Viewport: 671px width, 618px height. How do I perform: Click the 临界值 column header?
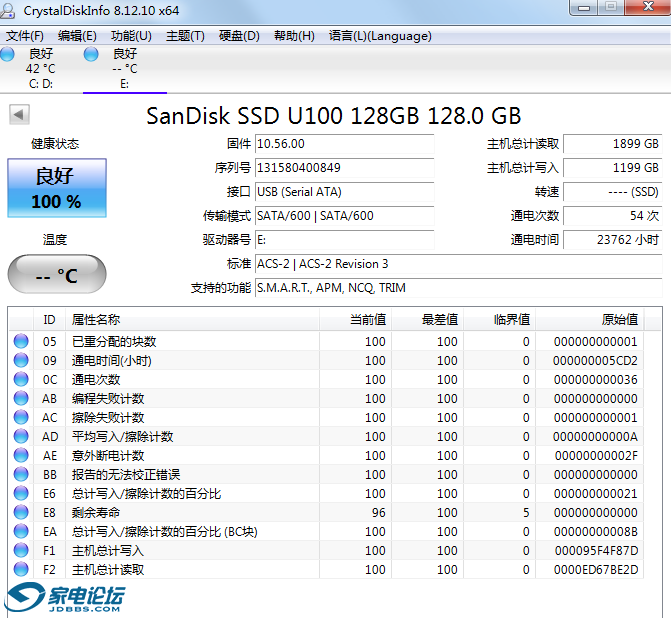499,319
